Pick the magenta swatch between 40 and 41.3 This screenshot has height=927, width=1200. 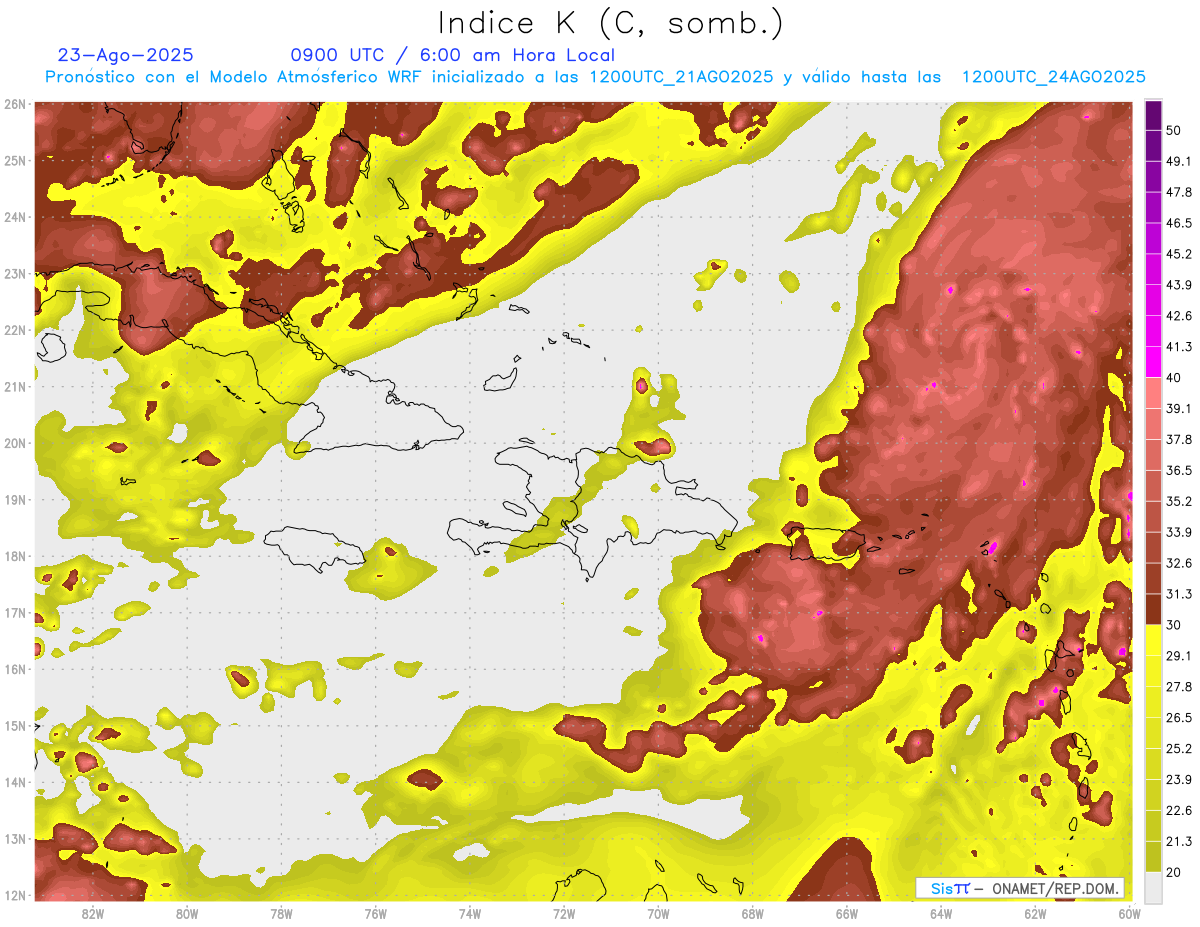(1153, 362)
